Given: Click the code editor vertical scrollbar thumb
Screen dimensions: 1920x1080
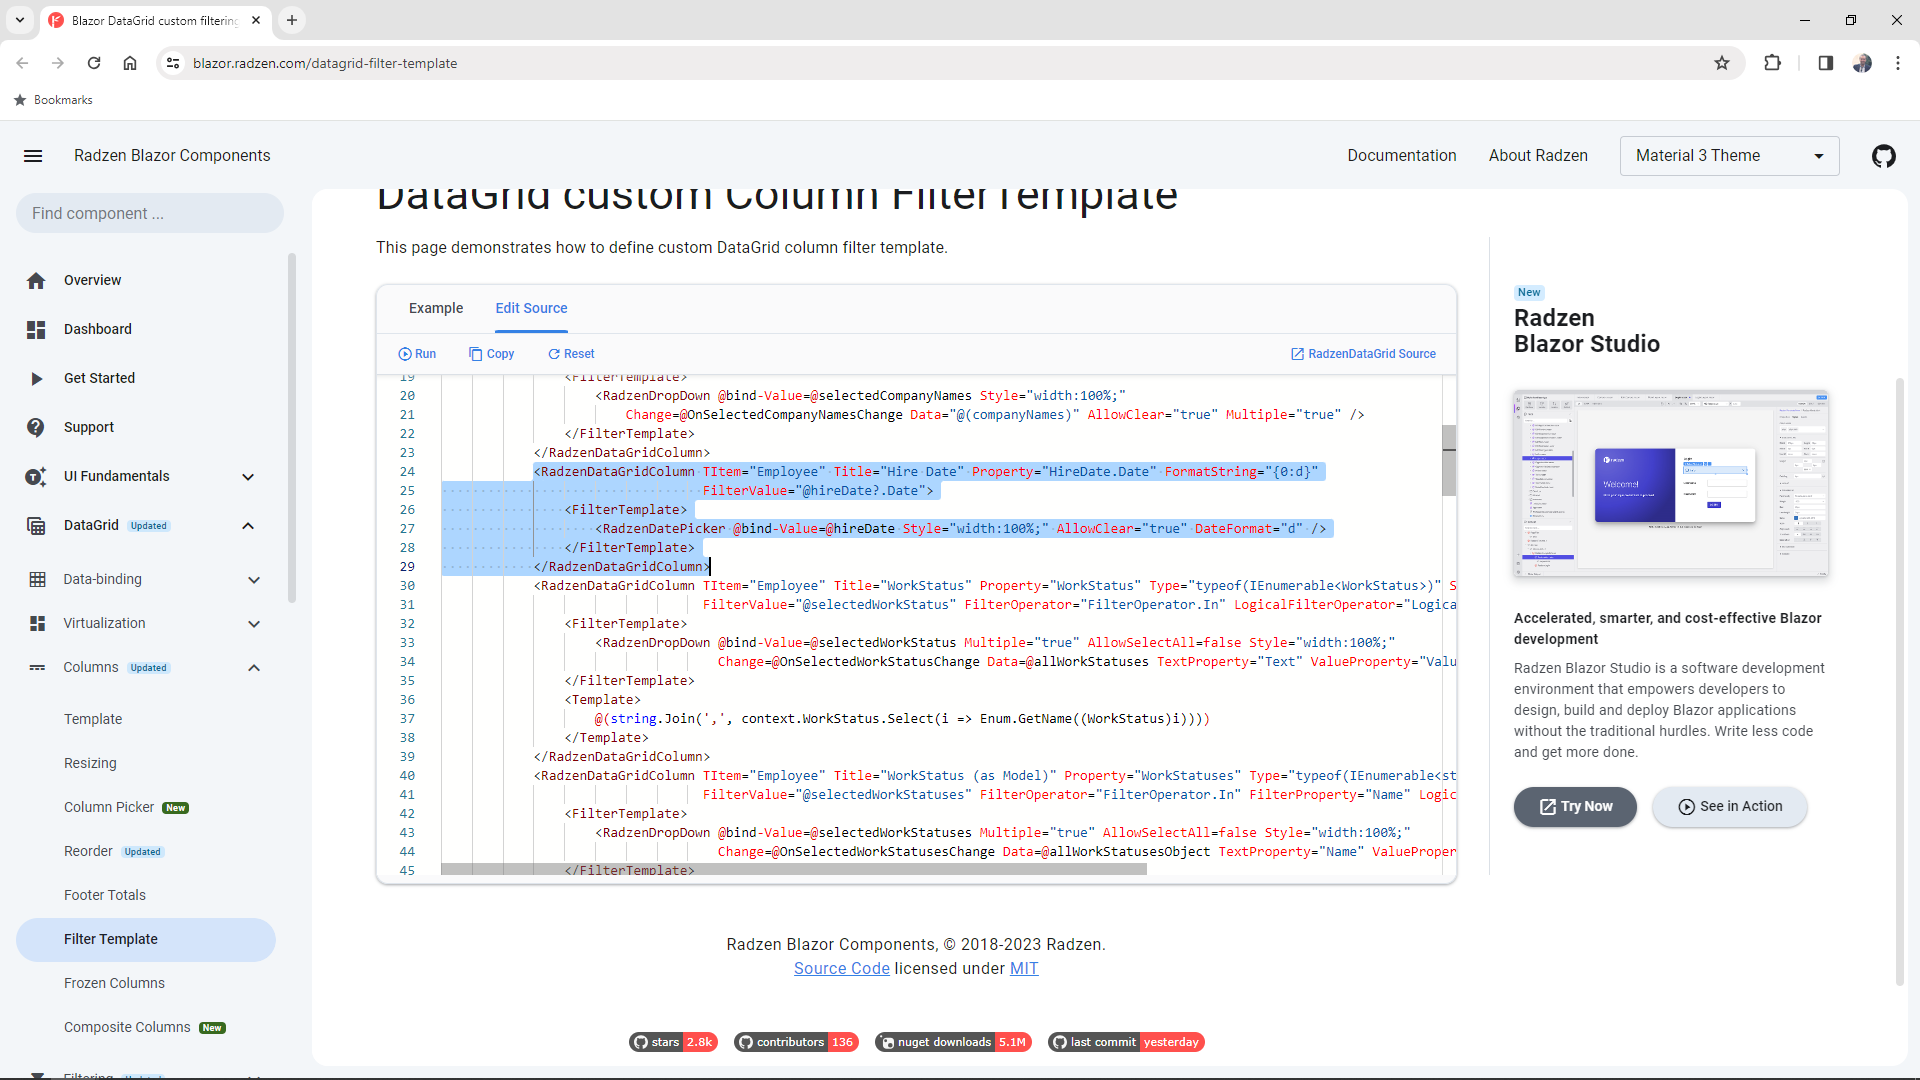Looking at the screenshot, I should click(1449, 460).
